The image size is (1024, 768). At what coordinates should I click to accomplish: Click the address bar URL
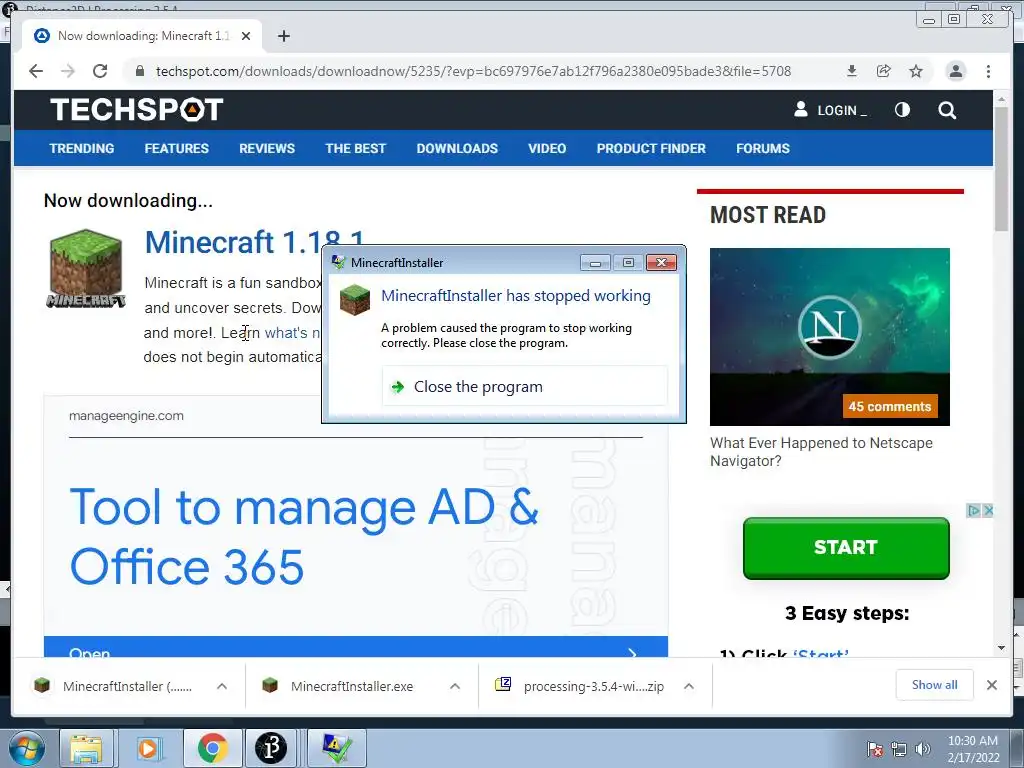pyautogui.click(x=473, y=71)
